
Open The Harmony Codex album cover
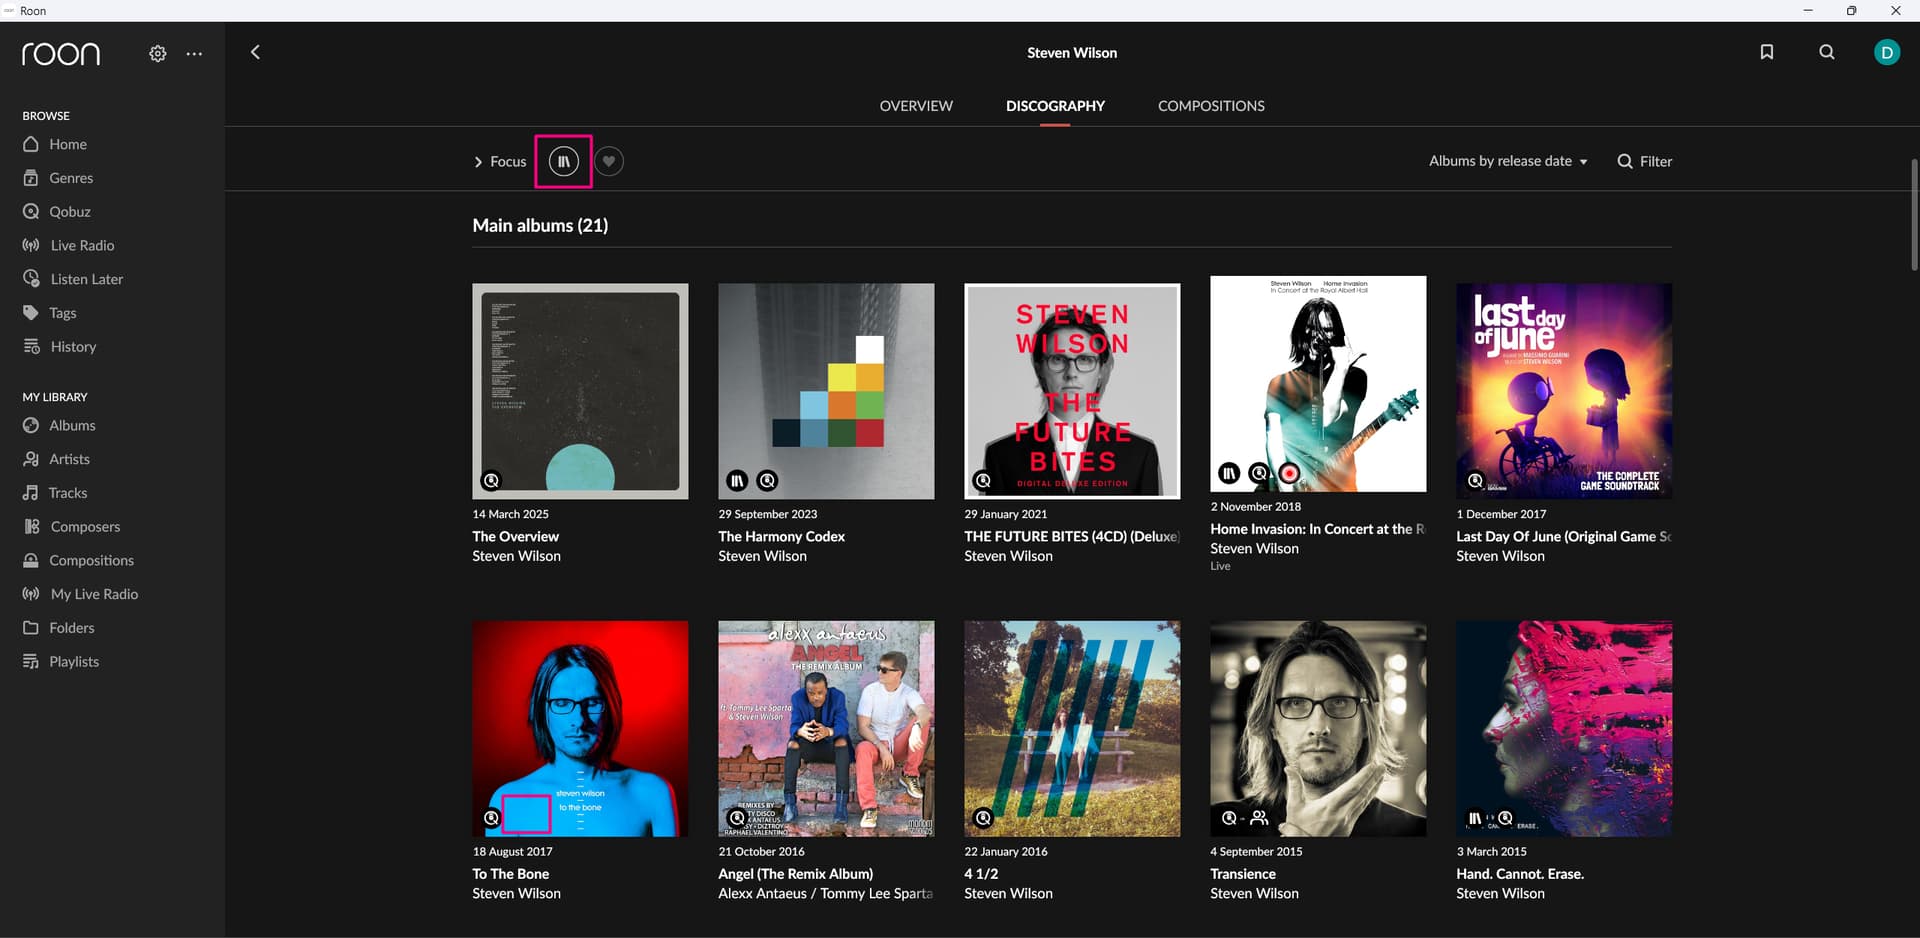826,391
